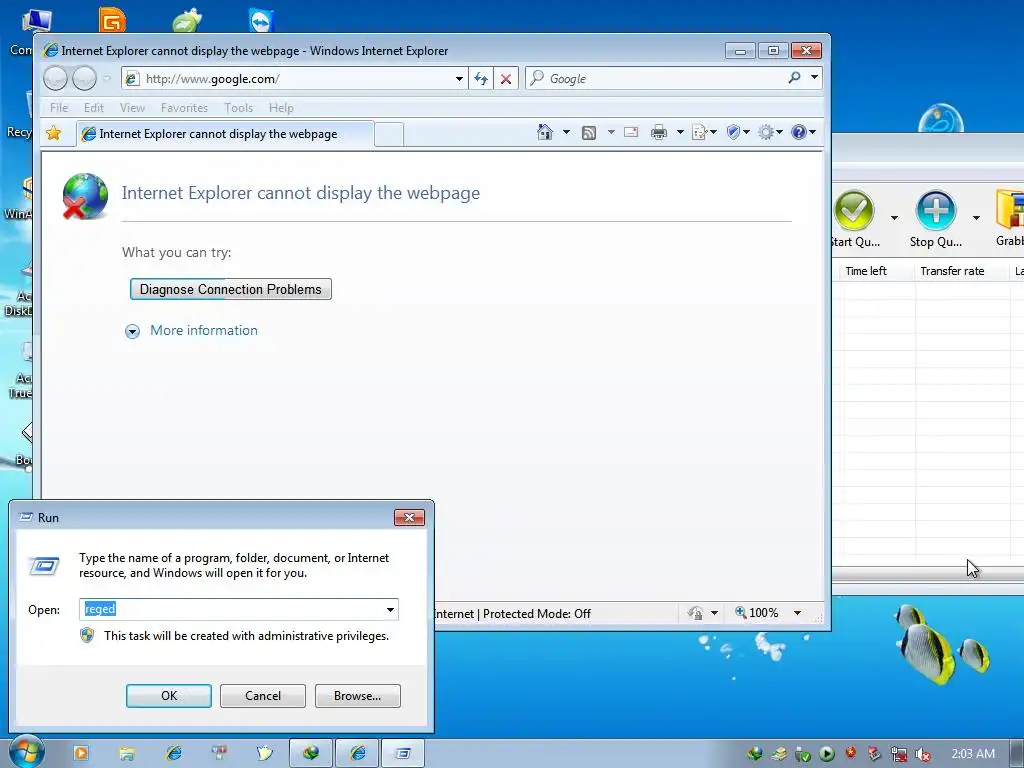Viewport: 1024px width, 768px height.
Task: Expand the Run dialog Open combo dropdown
Action: tap(390, 610)
